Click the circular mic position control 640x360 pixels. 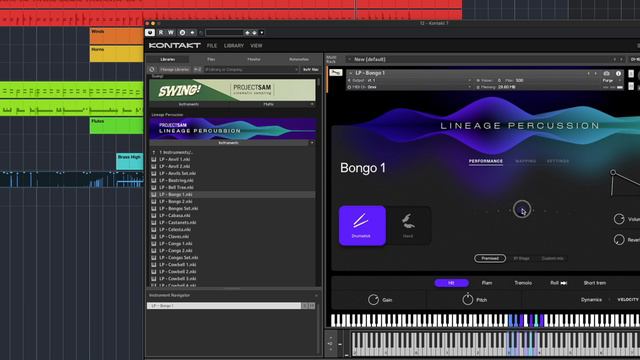pyautogui.click(x=522, y=210)
